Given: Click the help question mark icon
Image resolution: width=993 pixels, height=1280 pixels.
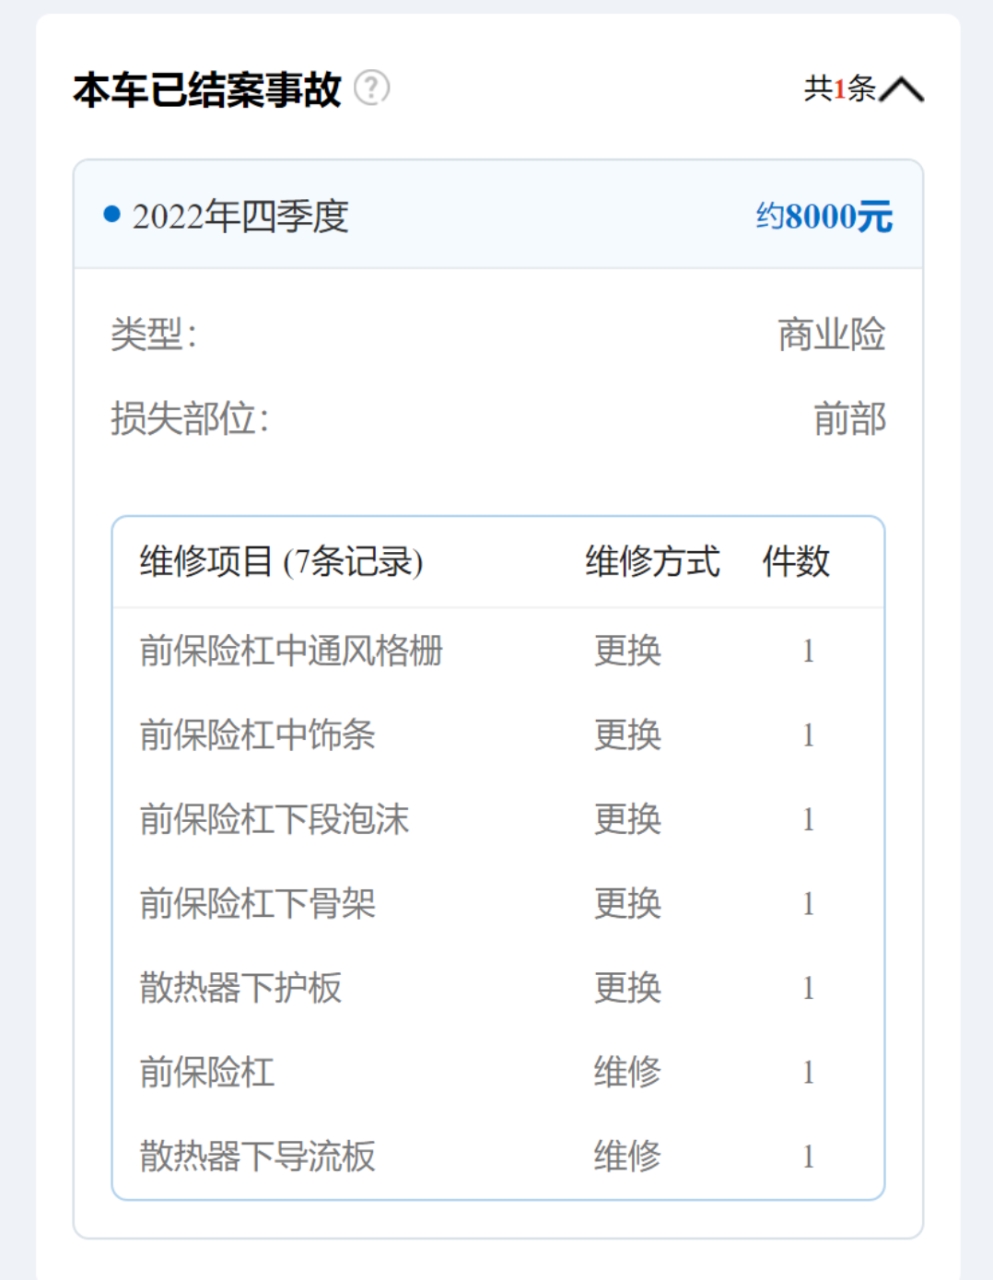Looking at the screenshot, I should (372, 88).
